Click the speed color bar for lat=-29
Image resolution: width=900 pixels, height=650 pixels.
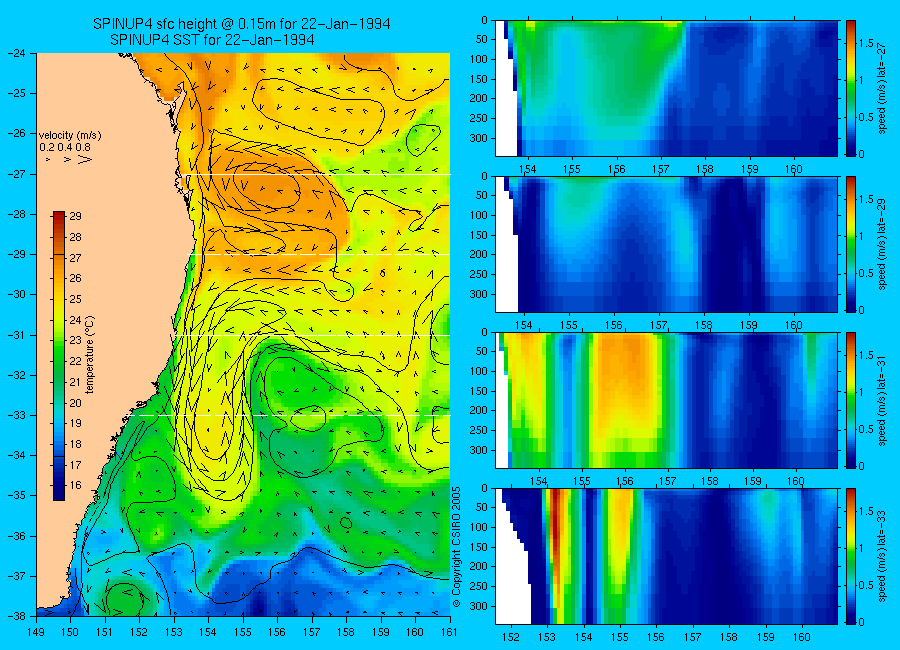click(850, 244)
